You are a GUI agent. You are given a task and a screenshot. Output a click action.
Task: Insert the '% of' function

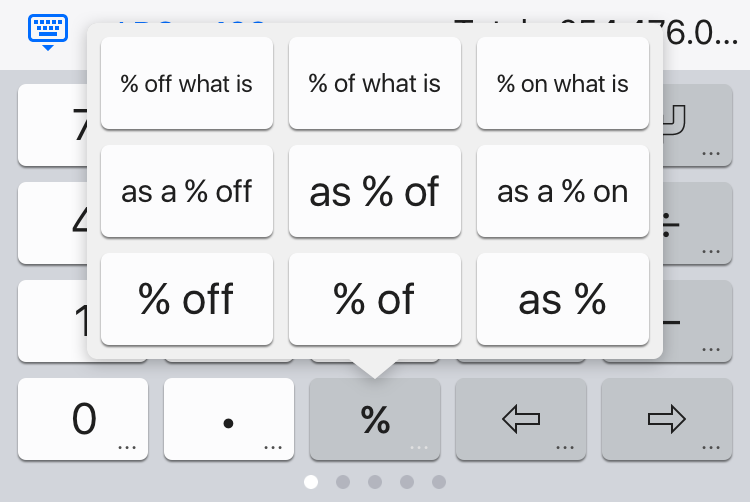coord(375,299)
